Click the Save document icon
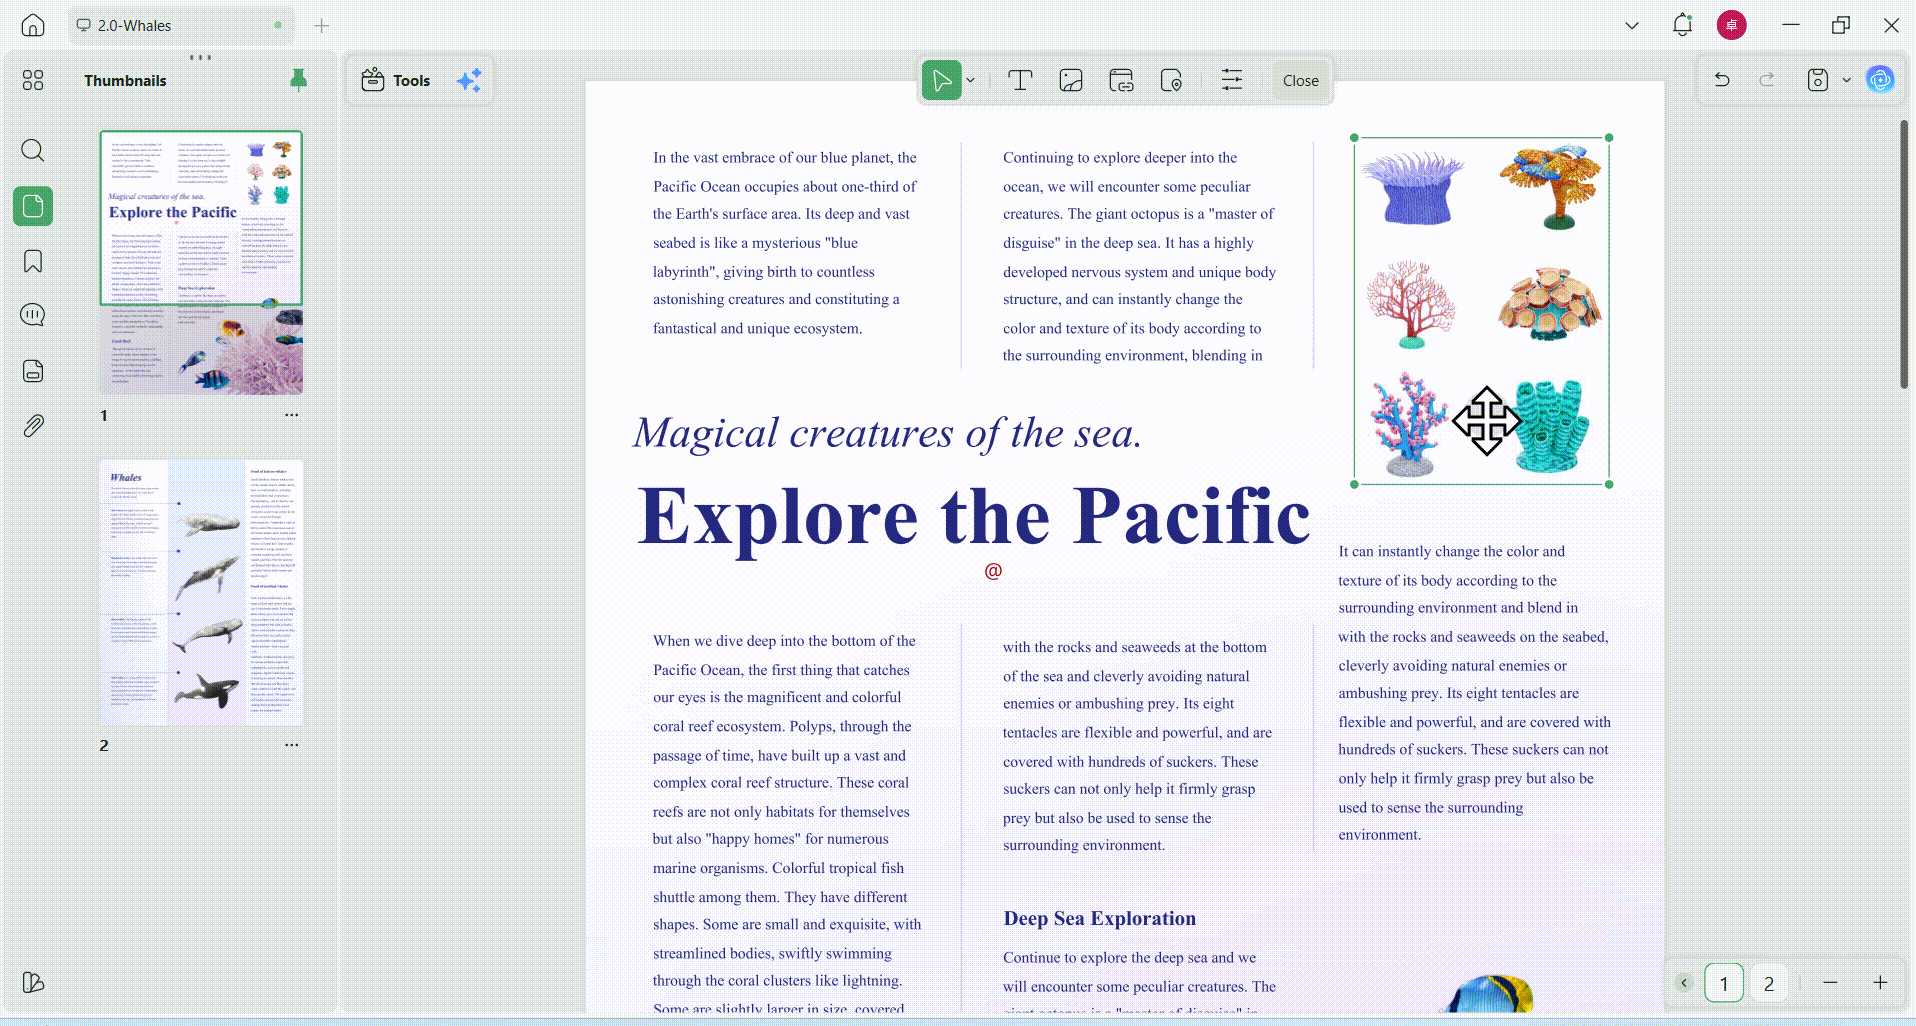The width and height of the screenshot is (1916, 1026). click(x=1818, y=80)
